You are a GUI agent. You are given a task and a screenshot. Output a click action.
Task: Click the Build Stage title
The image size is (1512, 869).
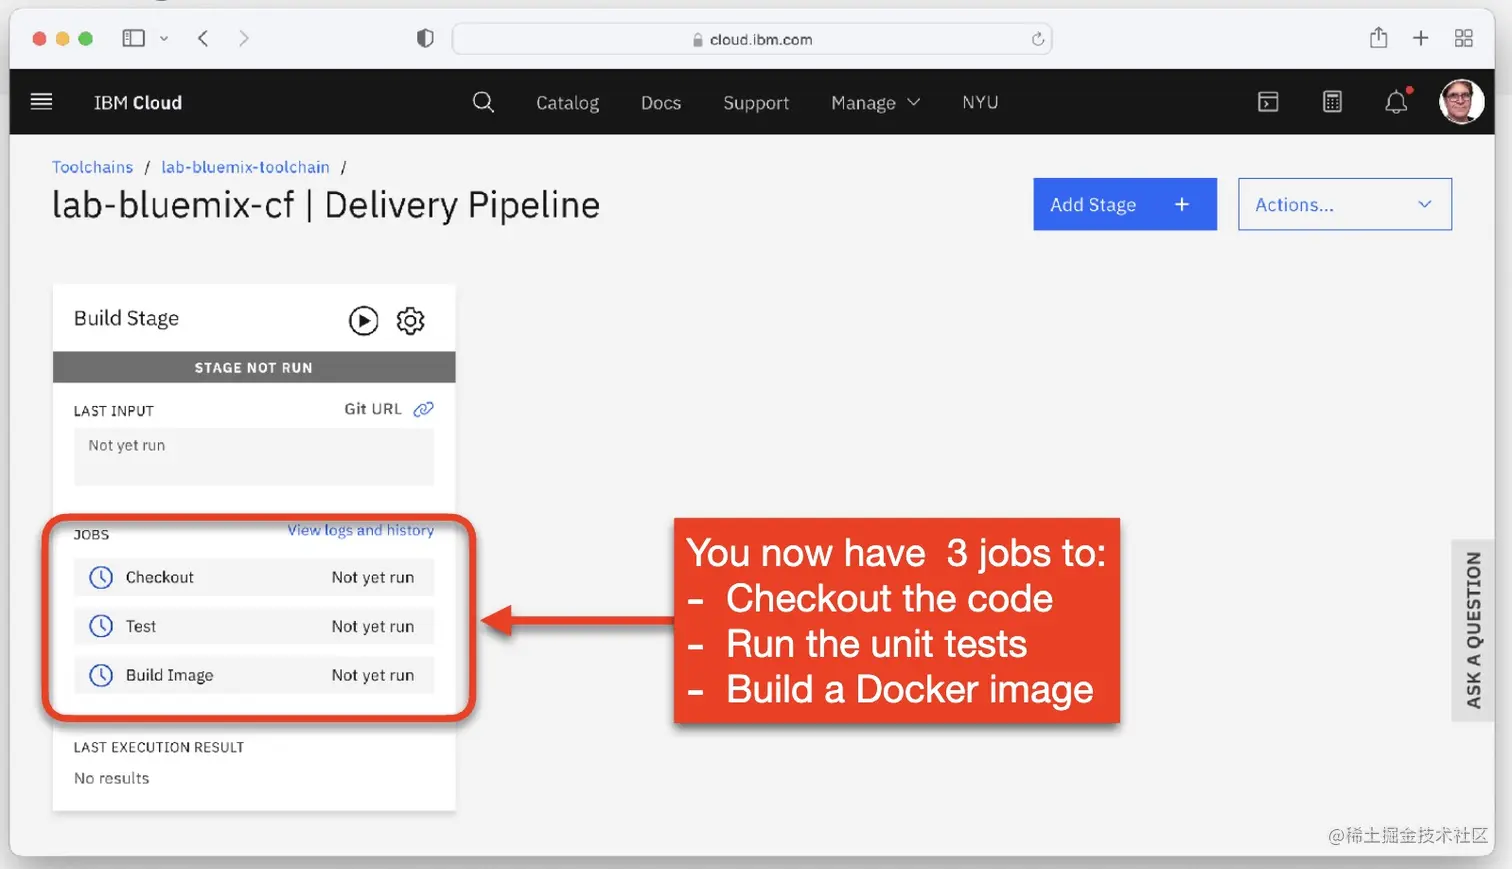point(127,318)
